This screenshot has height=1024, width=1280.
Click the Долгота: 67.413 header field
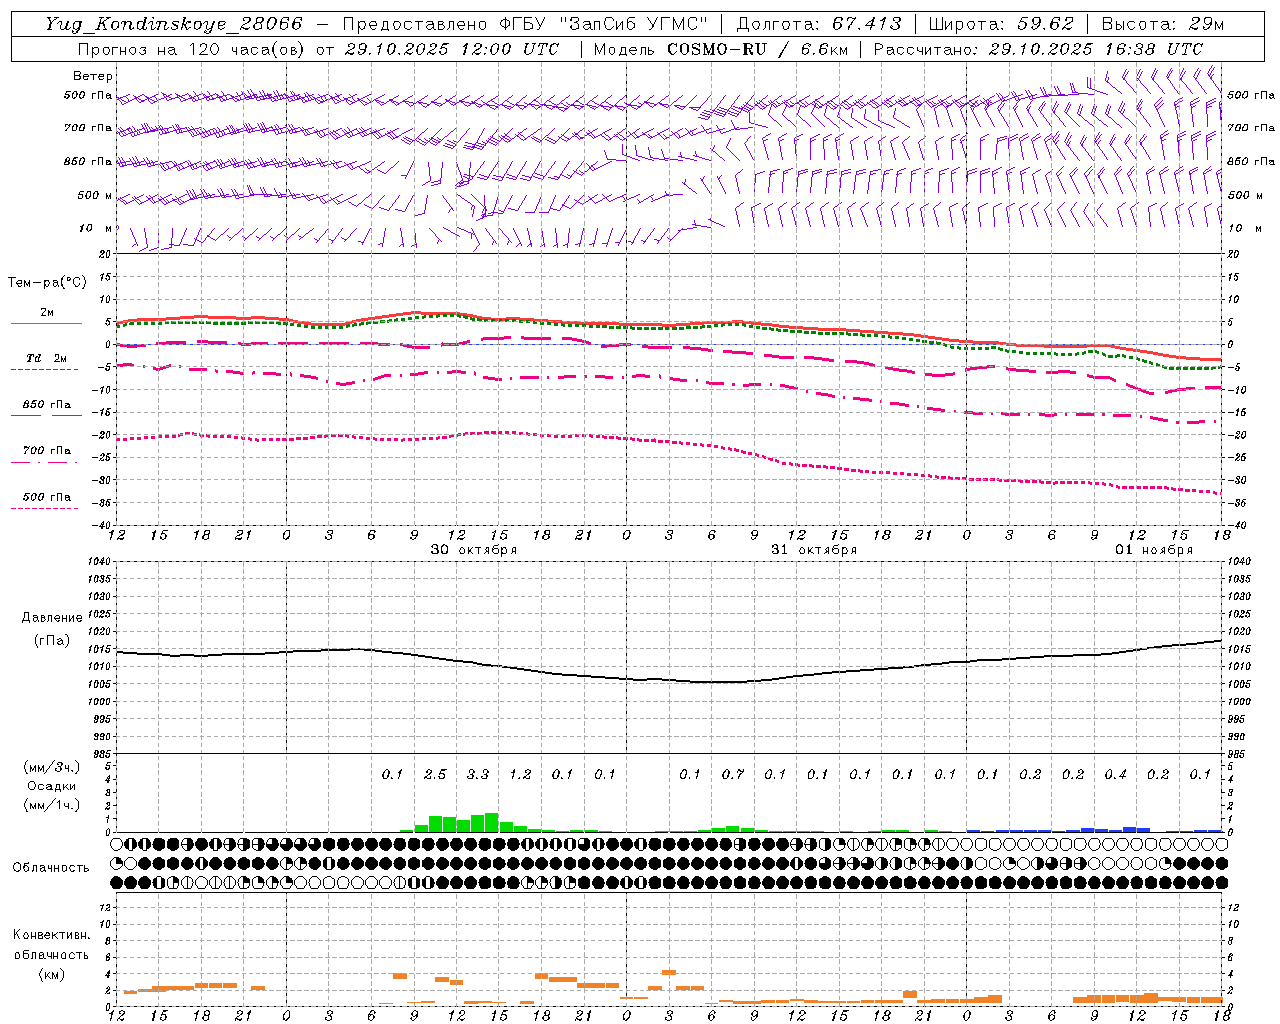point(819,24)
